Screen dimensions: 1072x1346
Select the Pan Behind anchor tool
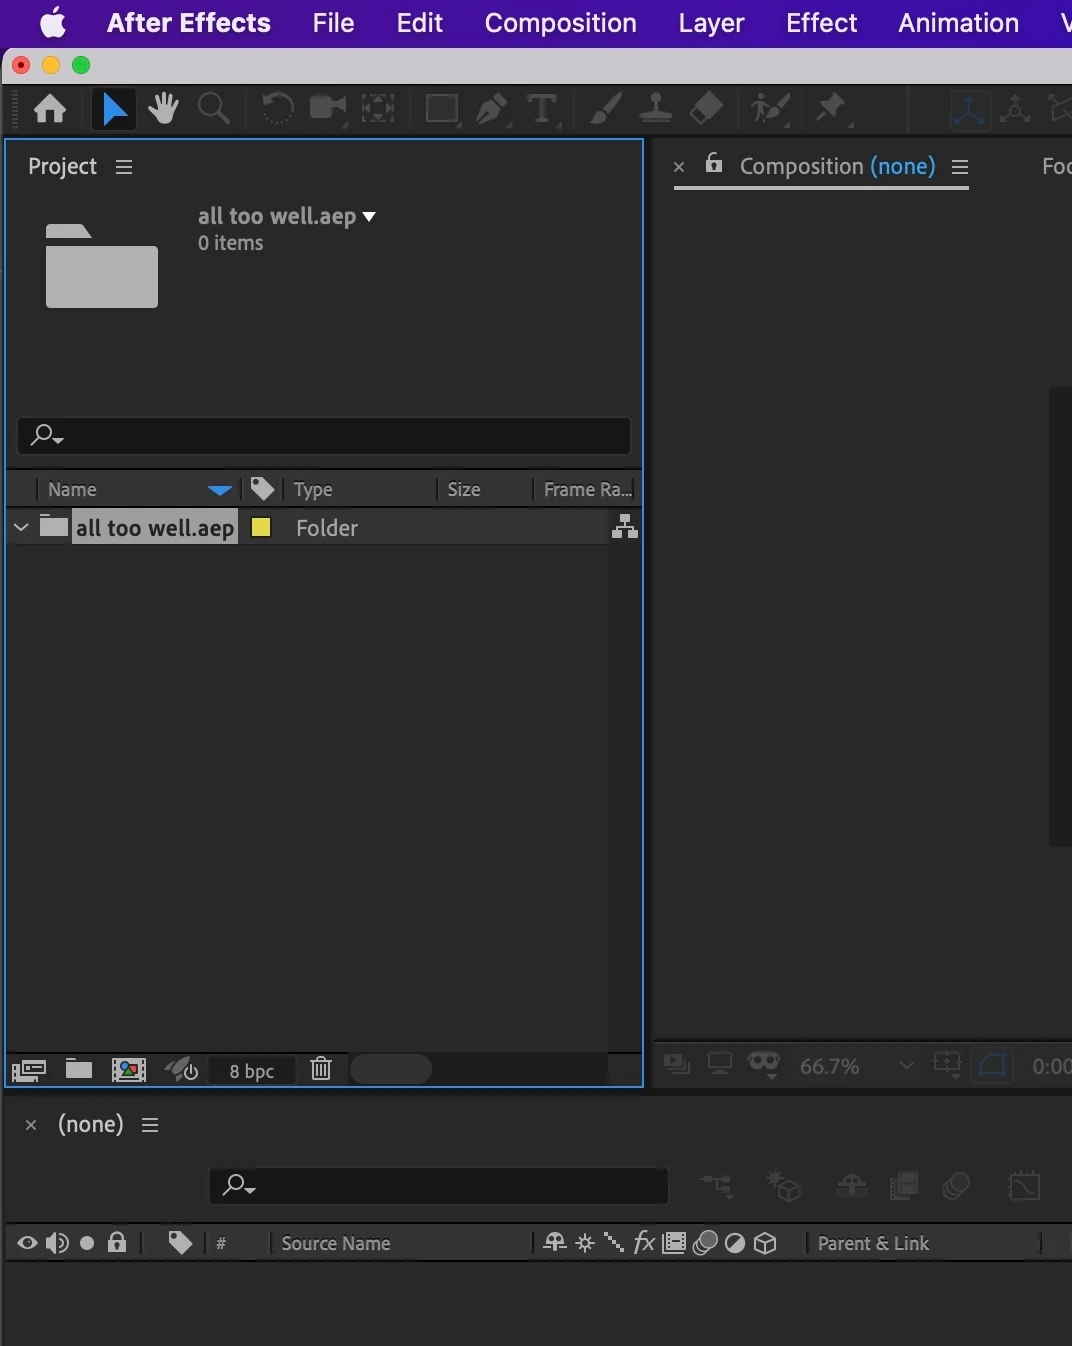[378, 108]
